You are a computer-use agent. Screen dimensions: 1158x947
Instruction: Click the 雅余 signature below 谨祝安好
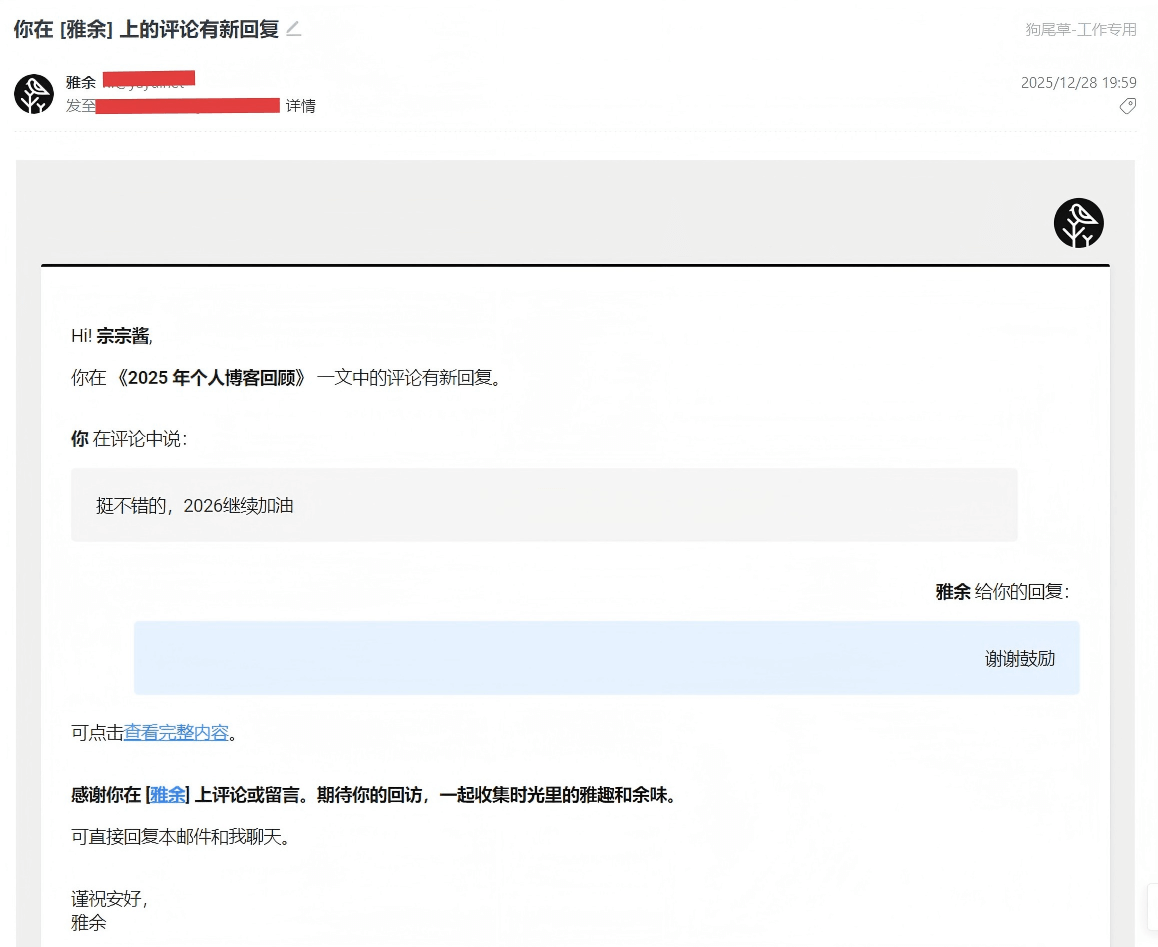coord(89,922)
